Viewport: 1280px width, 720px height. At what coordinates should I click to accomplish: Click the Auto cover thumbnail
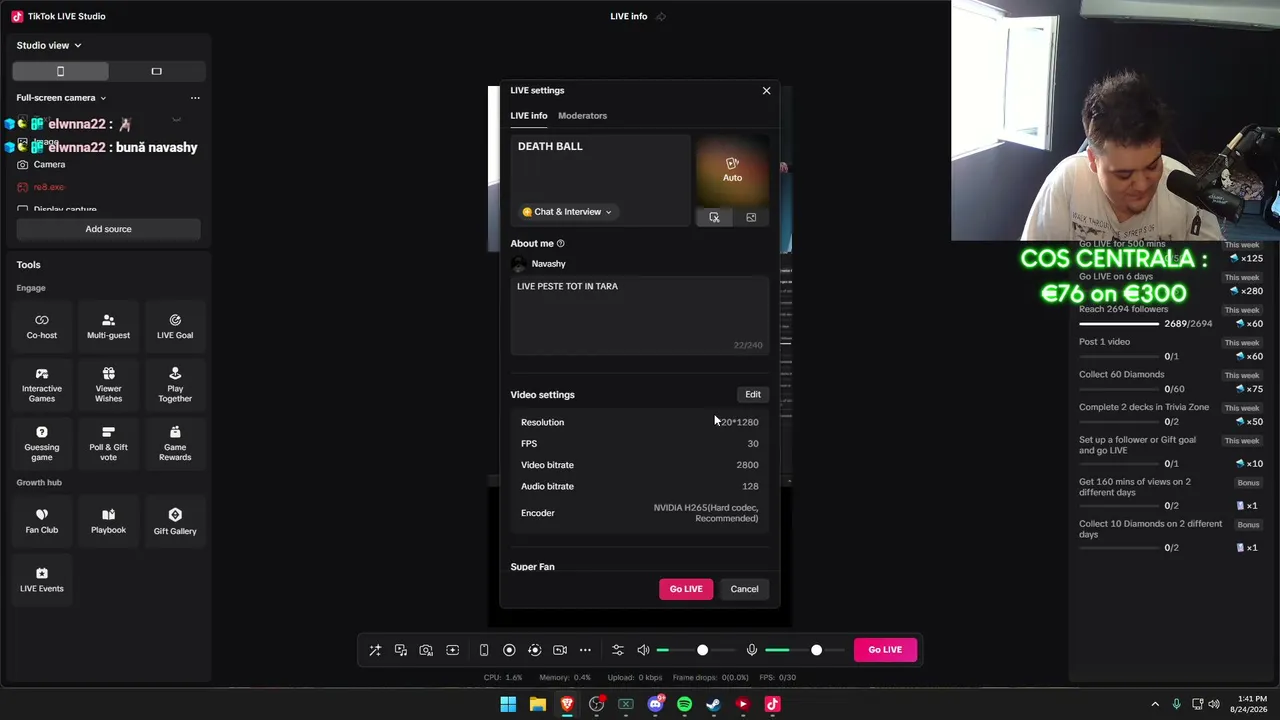click(733, 170)
